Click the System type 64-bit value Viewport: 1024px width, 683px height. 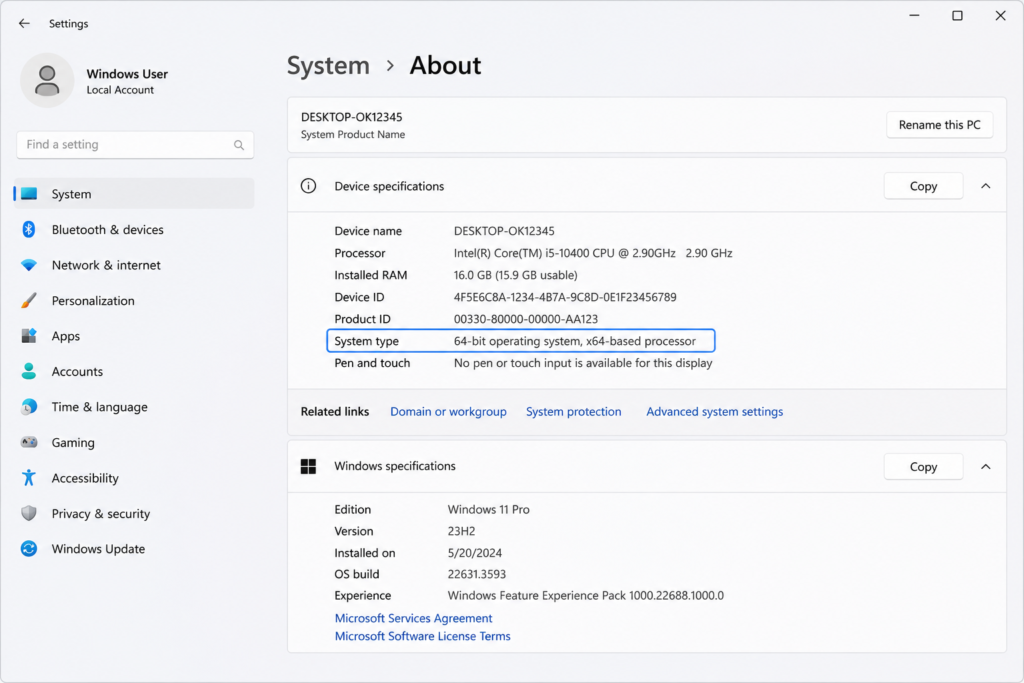tap(575, 341)
